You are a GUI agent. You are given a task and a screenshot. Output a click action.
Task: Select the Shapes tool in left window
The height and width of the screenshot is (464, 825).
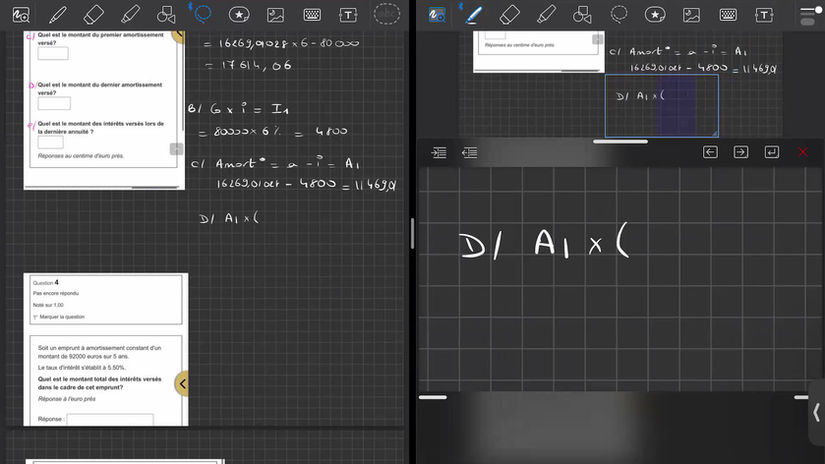166,15
